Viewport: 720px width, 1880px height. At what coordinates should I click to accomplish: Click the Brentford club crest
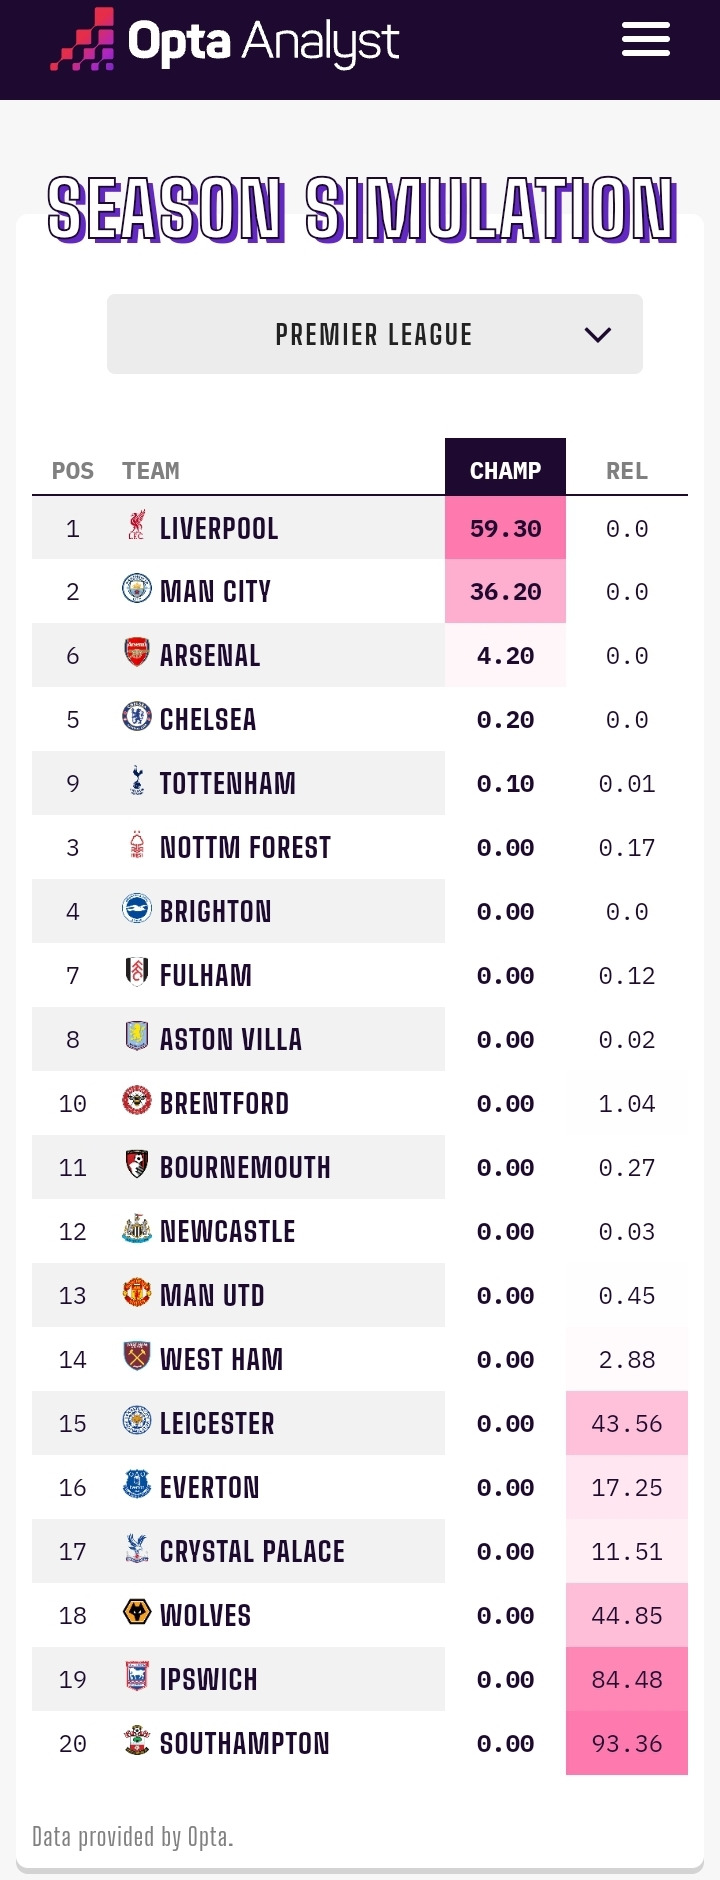coord(137,1101)
